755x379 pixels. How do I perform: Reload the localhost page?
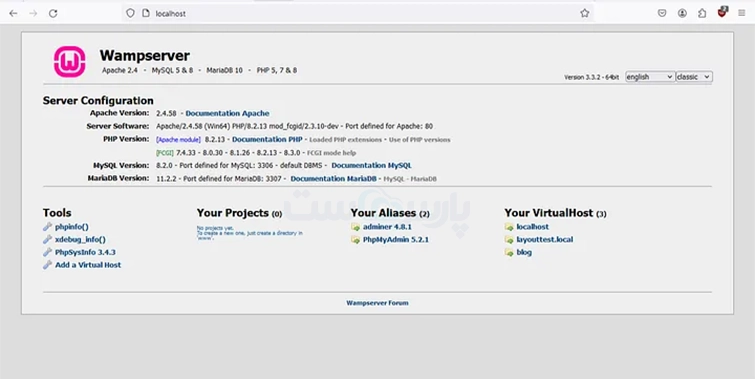[53, 13]
